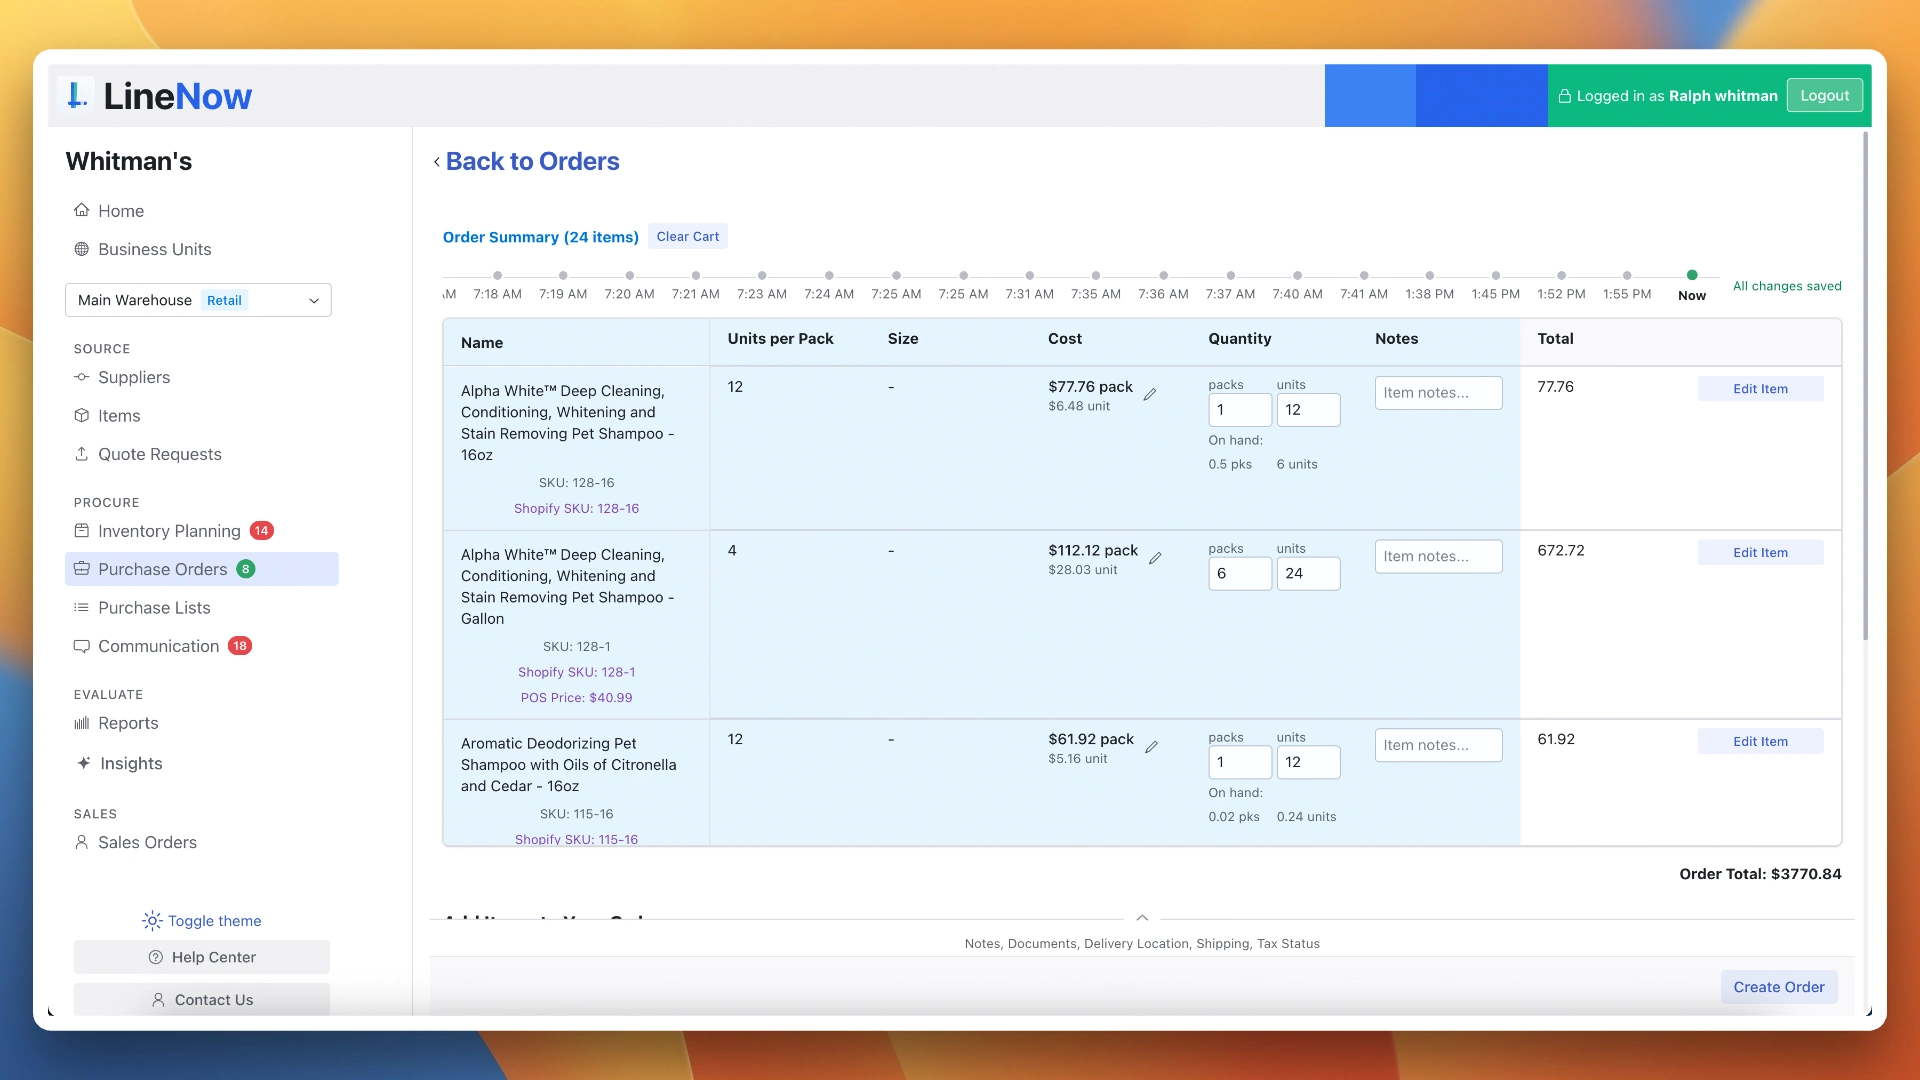Viewport: 1920px width, 1080px height.
Task: Open the Communication section
Action: click(x=158, y=646)
